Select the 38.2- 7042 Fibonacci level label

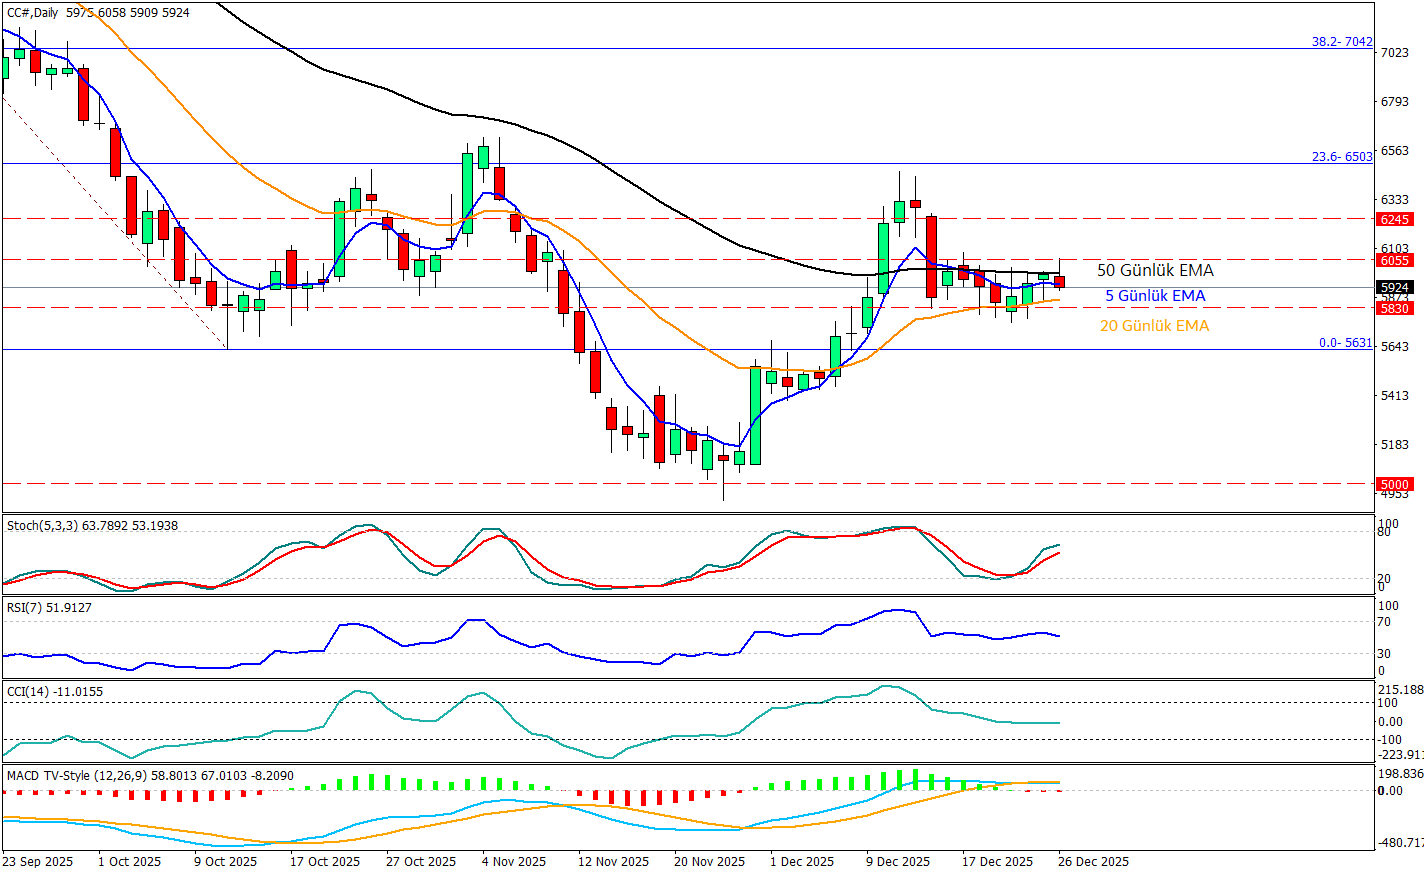click(x=1342, y=42)
